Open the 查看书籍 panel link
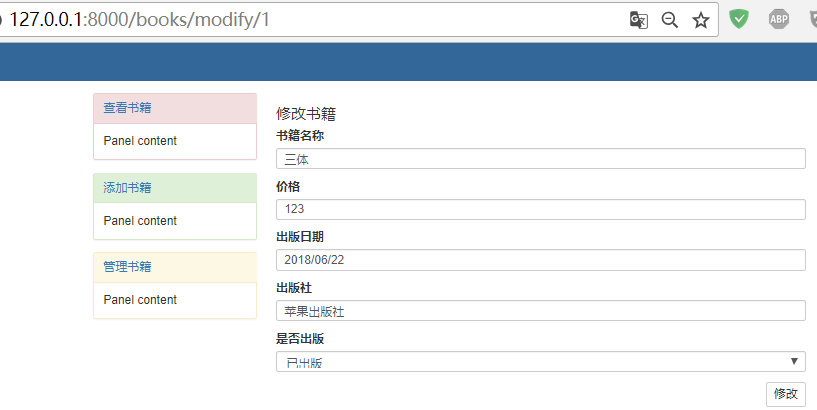The width and height of the screenshot is (817, 410). 127,108
